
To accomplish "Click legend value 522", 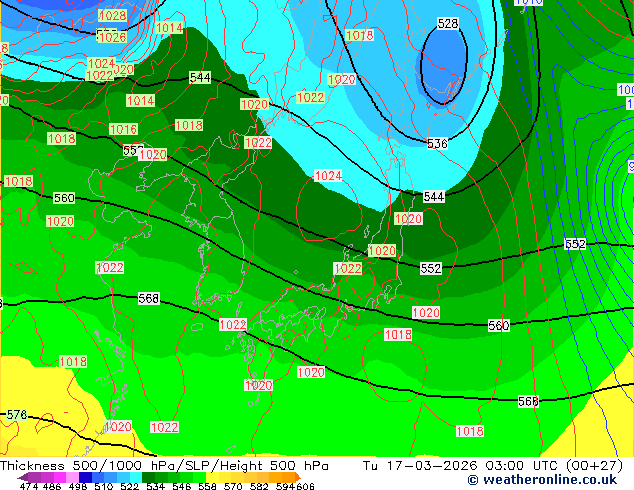I will pyautogui.click(x=130, y=487).
